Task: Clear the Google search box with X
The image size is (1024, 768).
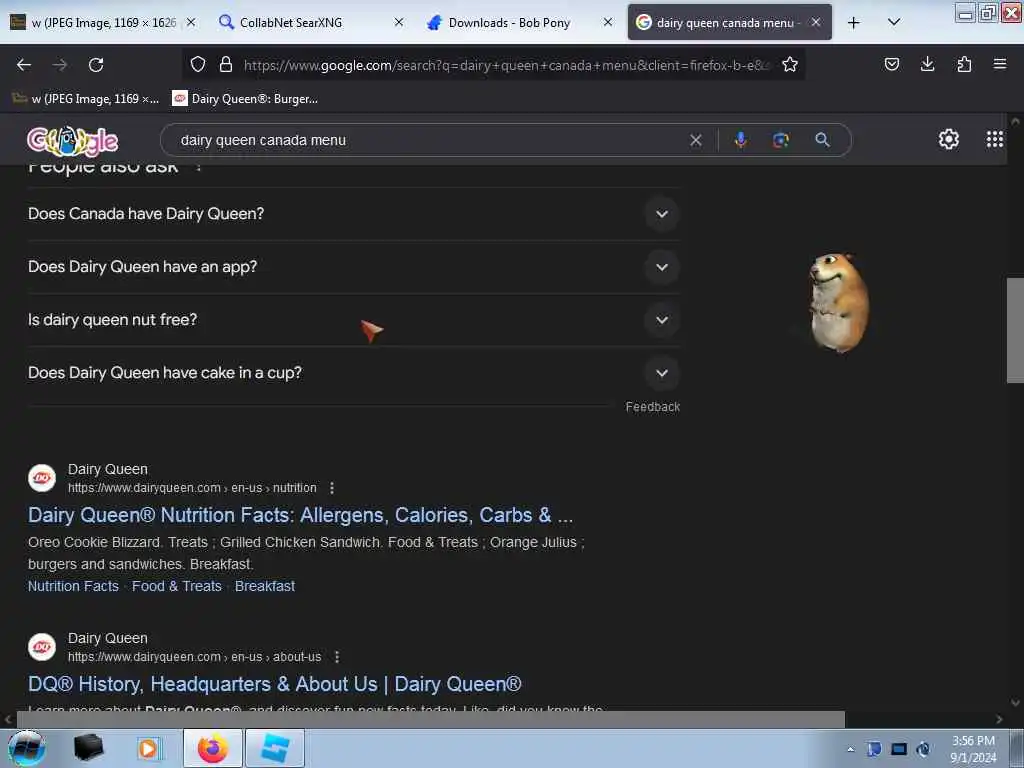Action: coord(696,140)
